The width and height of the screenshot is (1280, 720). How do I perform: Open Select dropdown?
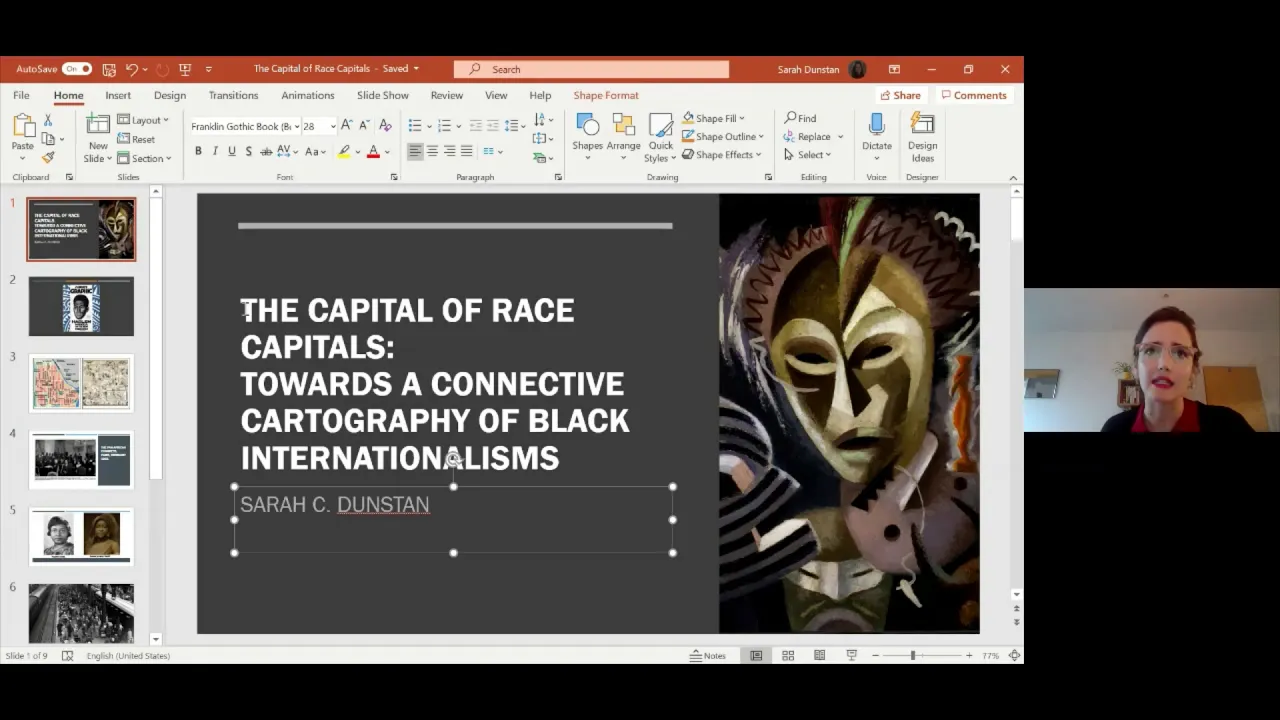coord(807,155)
